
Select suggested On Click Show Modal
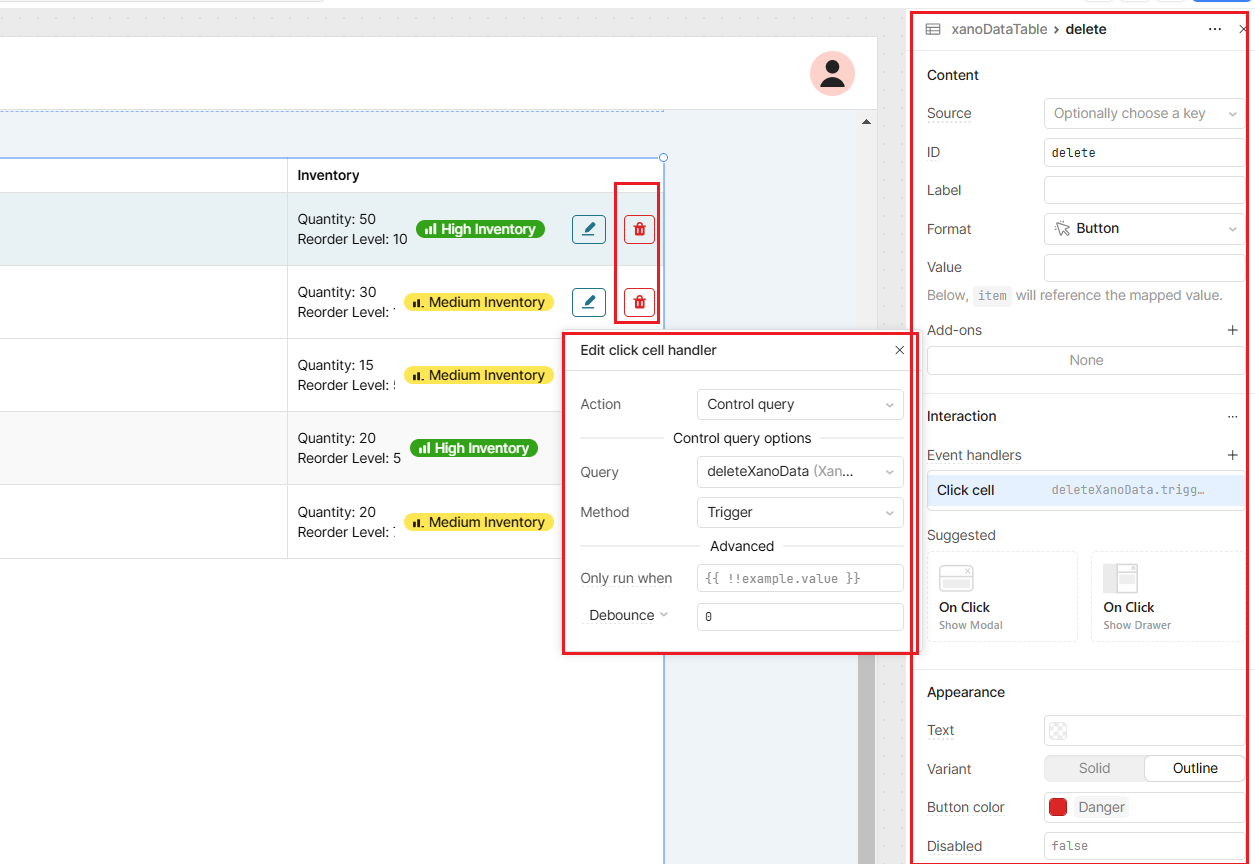click(1002, 596)
